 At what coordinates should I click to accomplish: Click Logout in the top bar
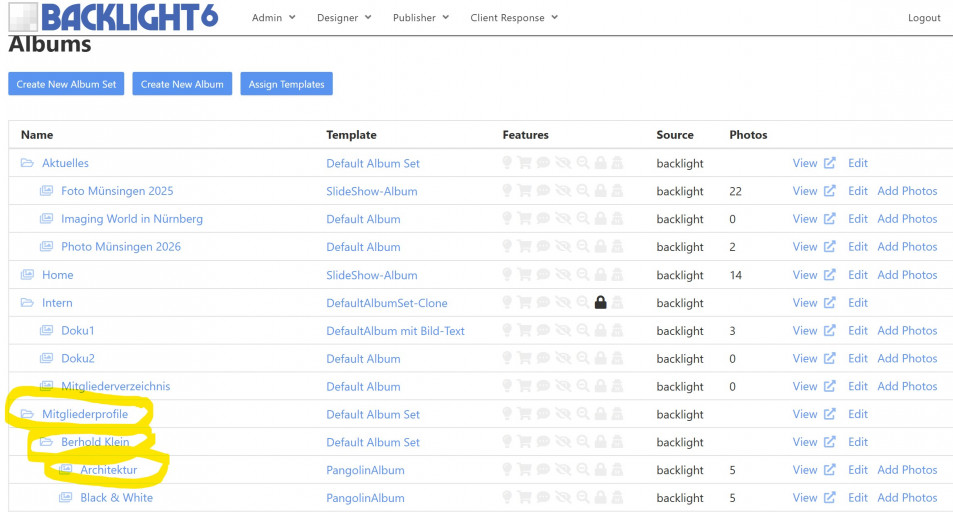[923, 18]
